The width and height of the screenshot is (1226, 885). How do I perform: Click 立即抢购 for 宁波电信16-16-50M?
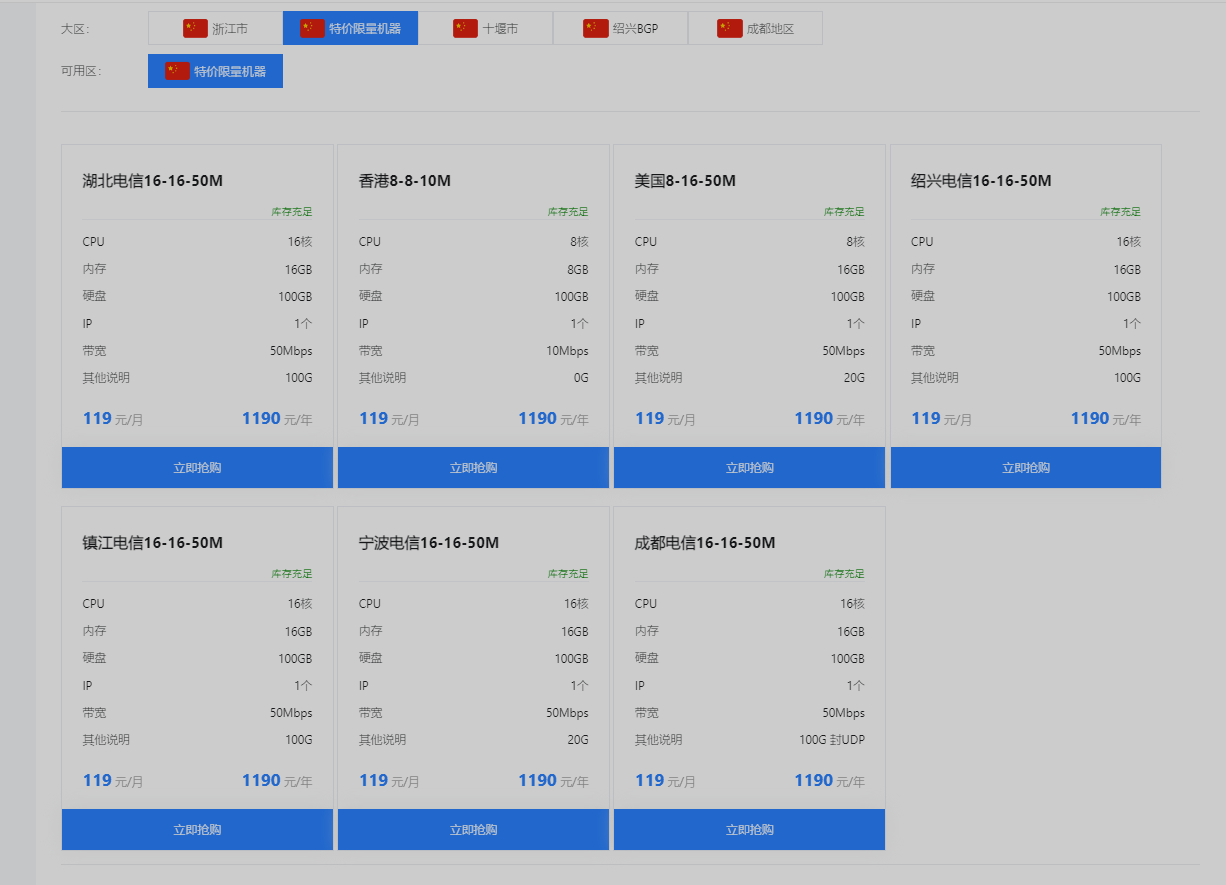pyautogui.click(x=473, y=830)
